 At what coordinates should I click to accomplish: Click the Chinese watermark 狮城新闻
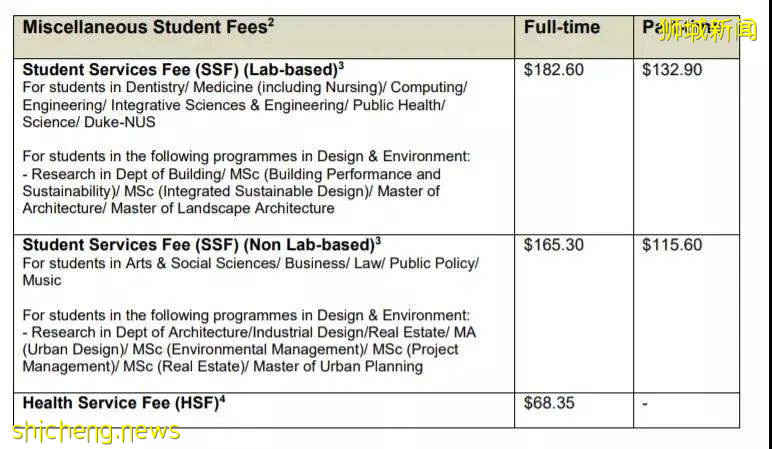tap(707, 30)
